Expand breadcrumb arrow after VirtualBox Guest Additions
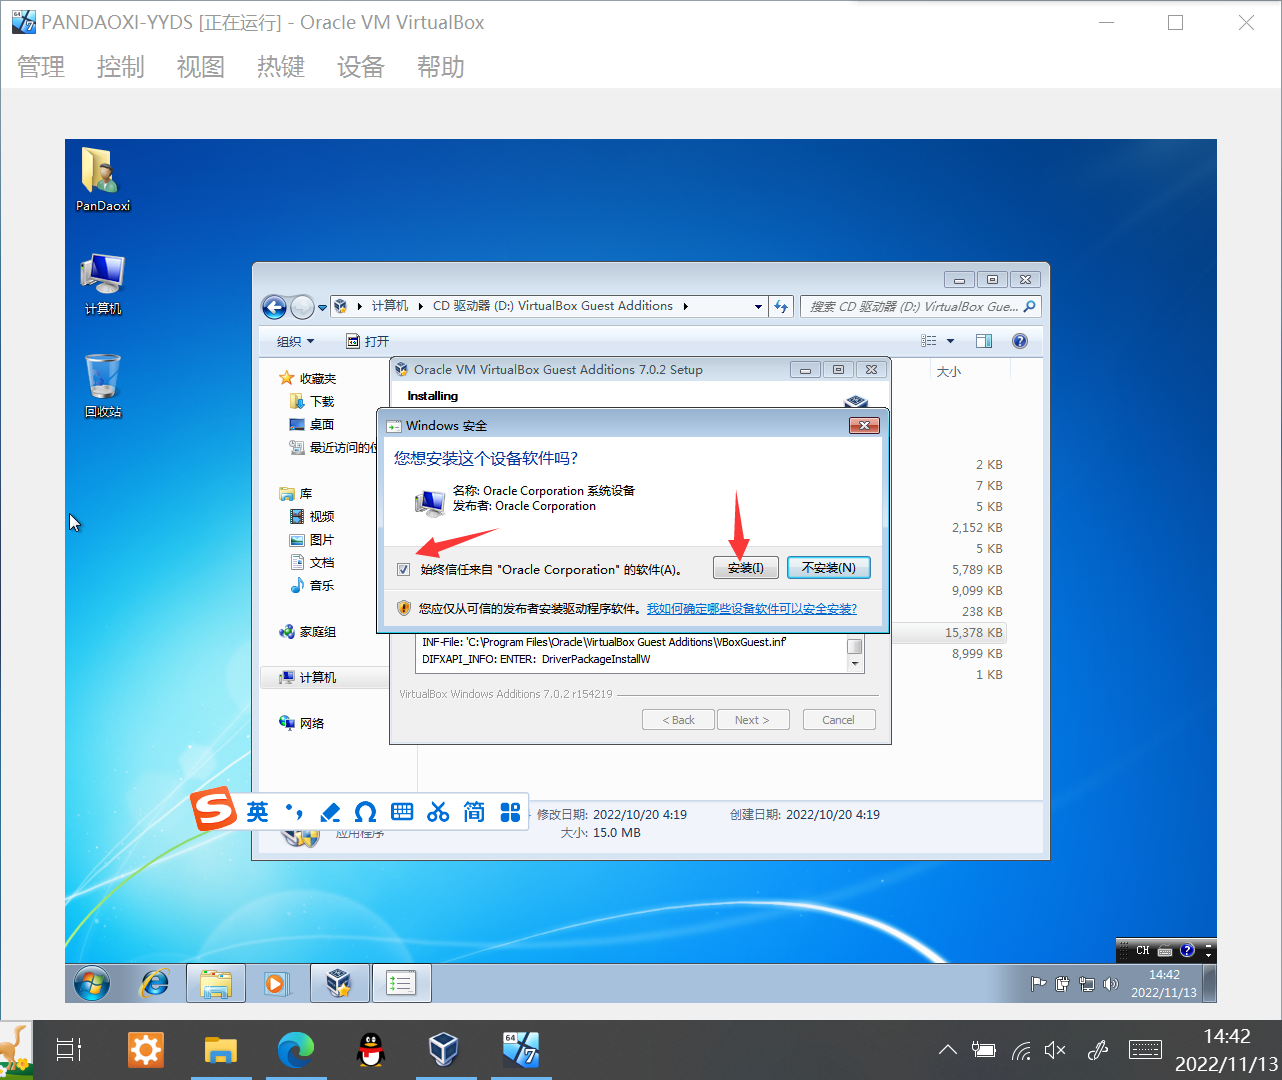The image size is (1282, 1080). pyautogui.click(x=686, y=307)
